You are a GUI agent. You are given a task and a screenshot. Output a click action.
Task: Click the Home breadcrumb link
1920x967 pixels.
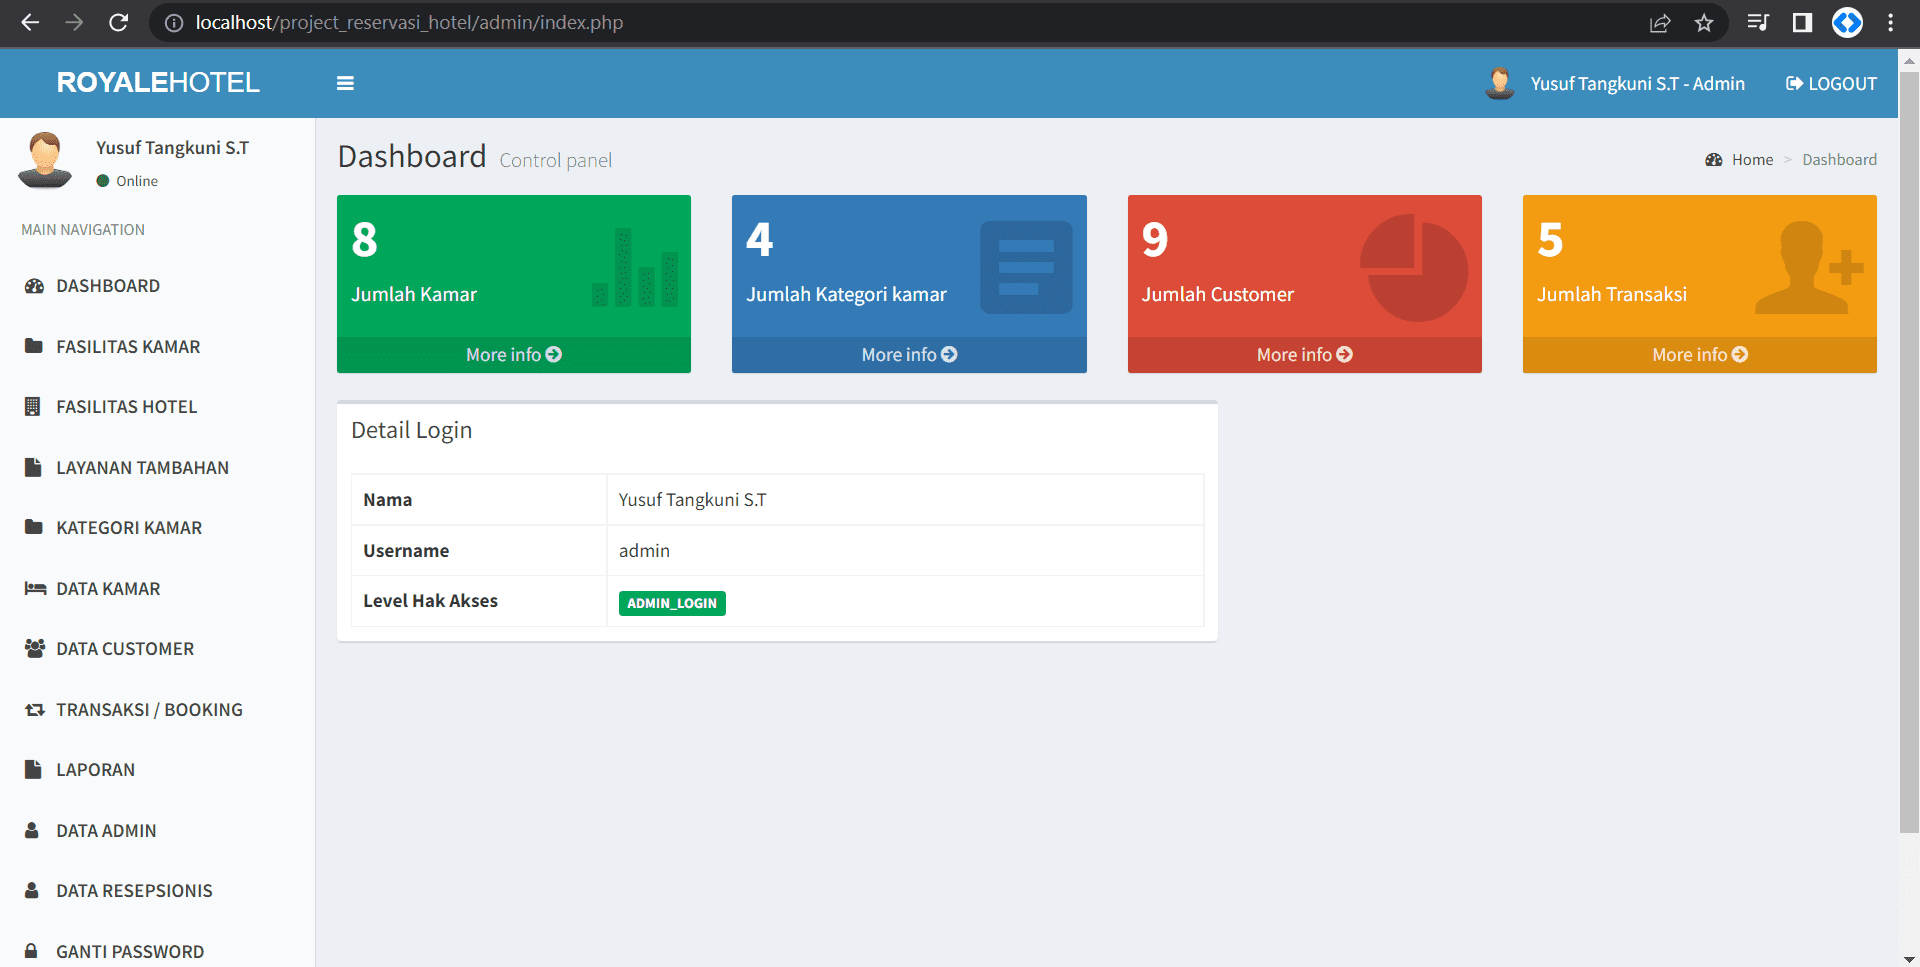[x=1751, y=160]
